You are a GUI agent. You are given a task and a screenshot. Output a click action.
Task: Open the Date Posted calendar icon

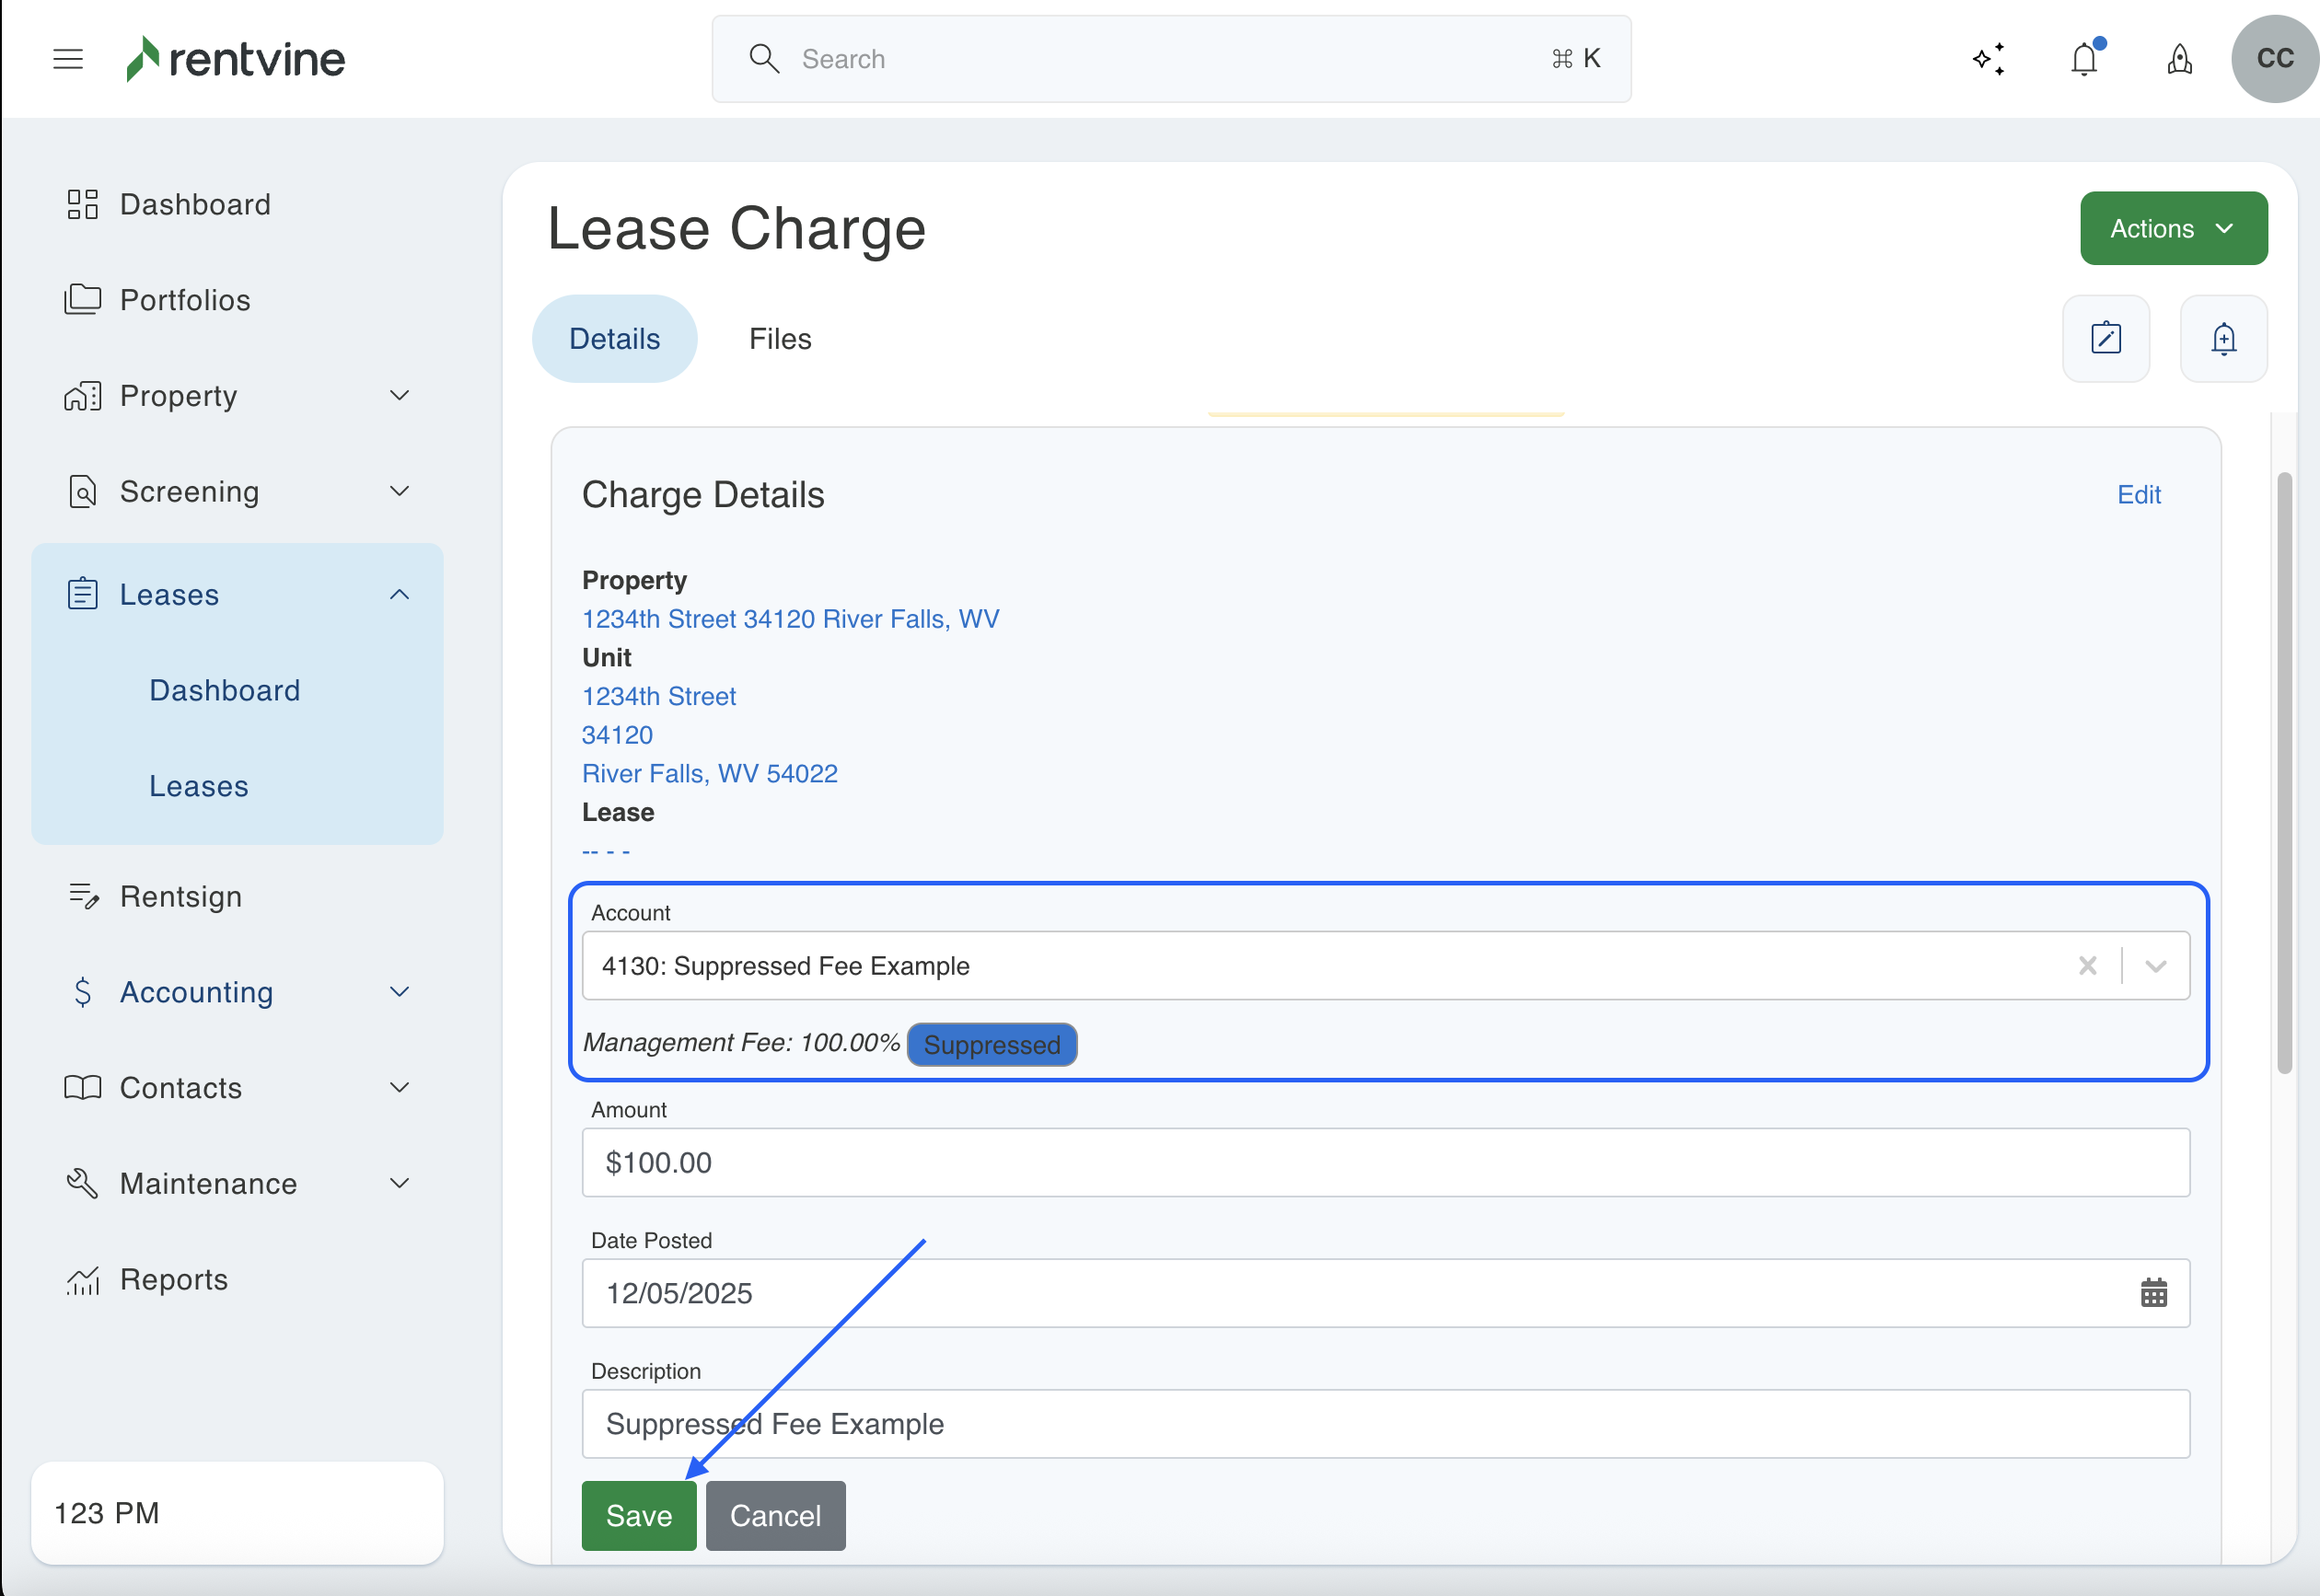(2153, 1293)
